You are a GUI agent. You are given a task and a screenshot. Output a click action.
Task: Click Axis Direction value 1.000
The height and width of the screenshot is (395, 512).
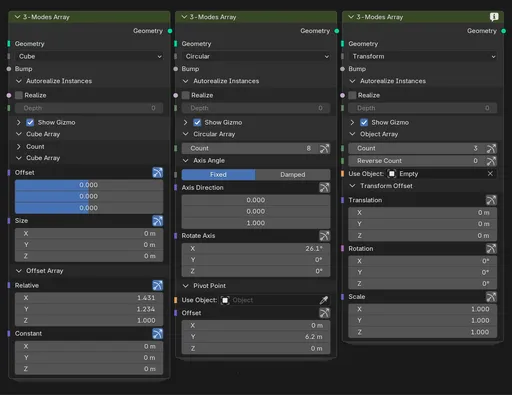pos(256,223)
